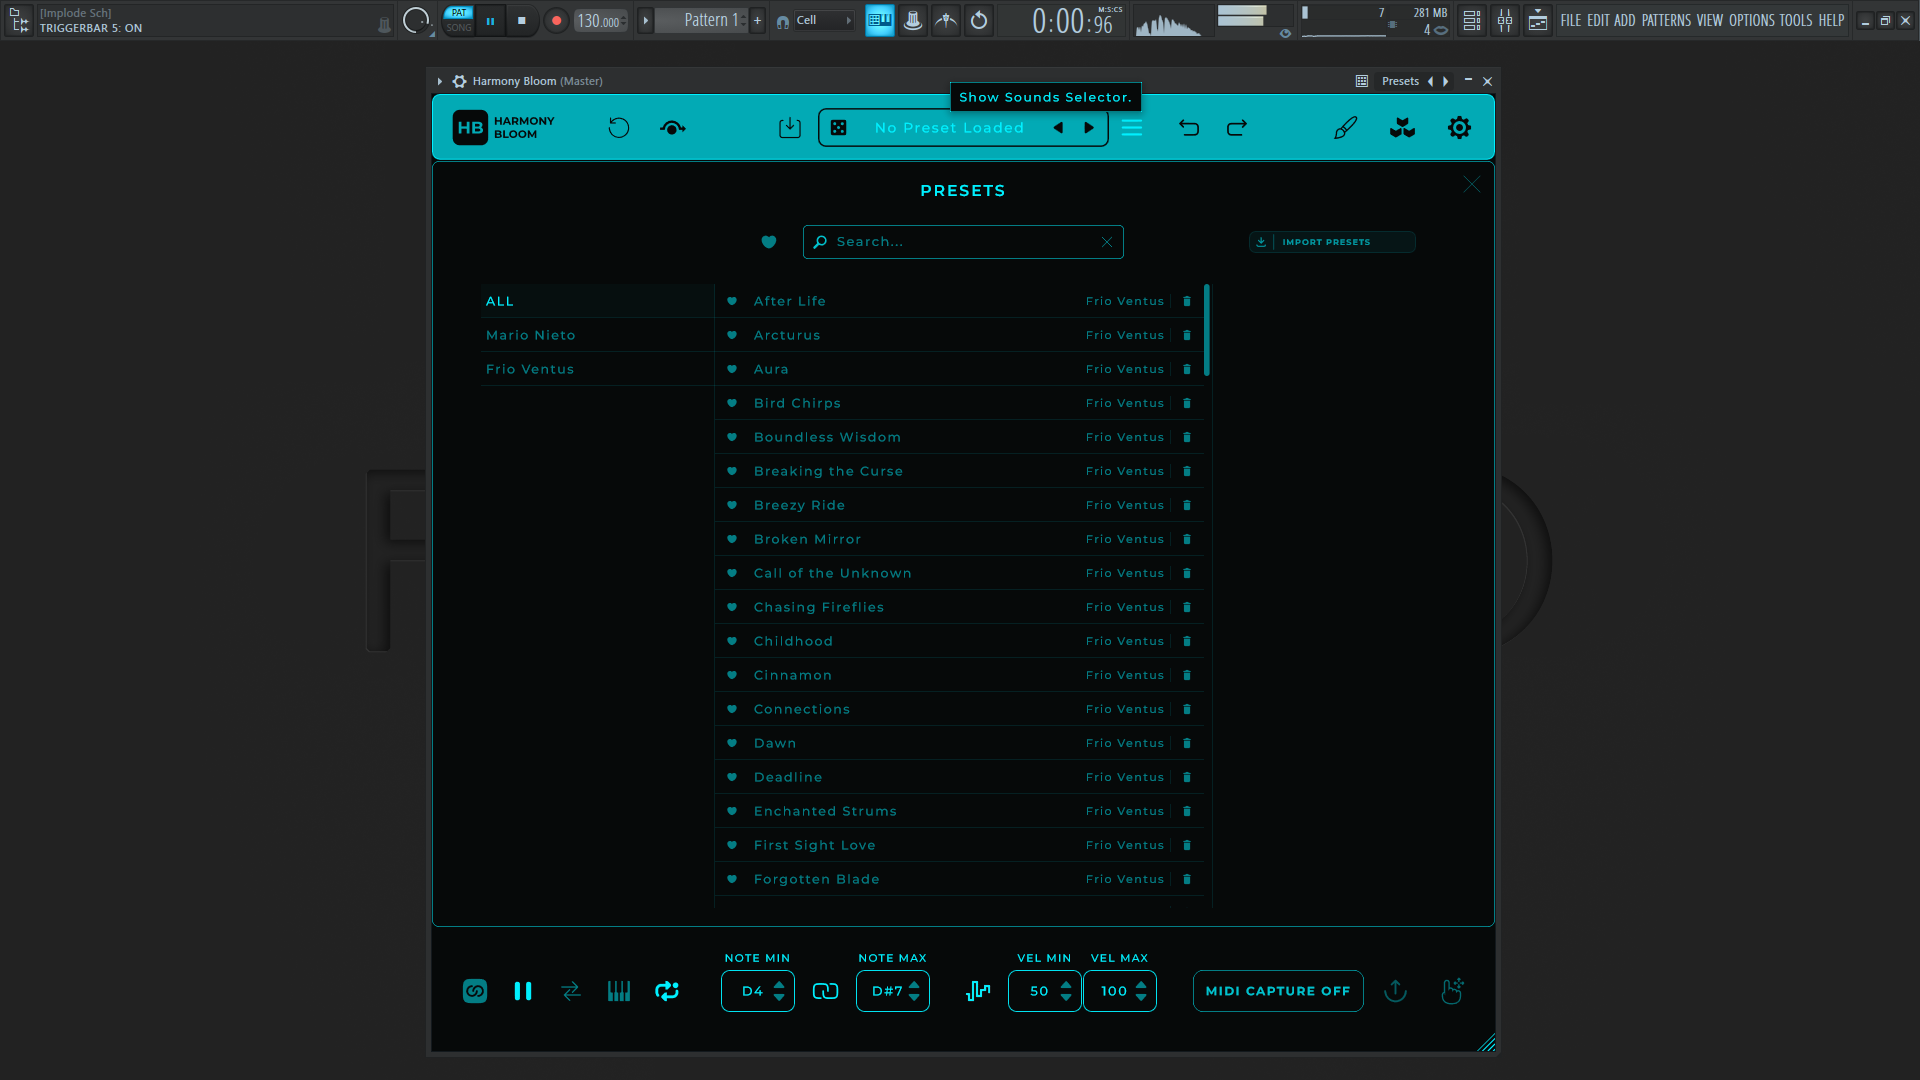Increase the Note Max stepper

[x=914, y=985]
